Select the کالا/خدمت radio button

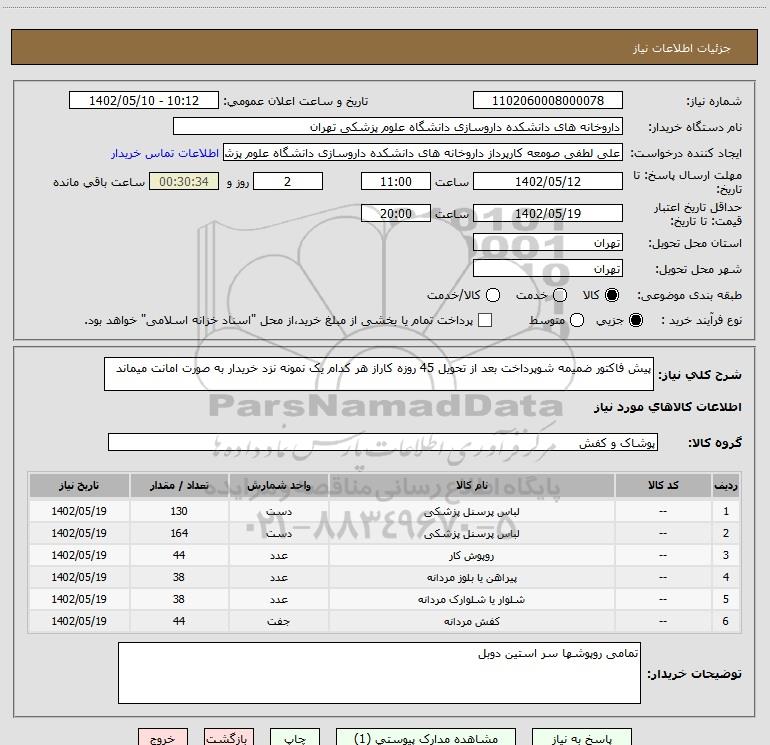tap(493, 295)
